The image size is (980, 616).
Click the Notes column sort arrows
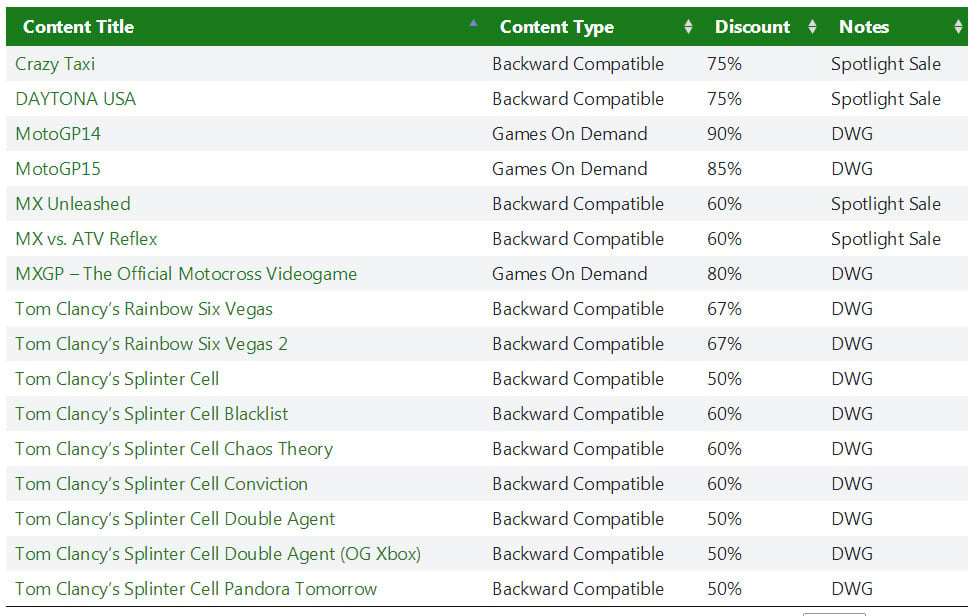958,27
